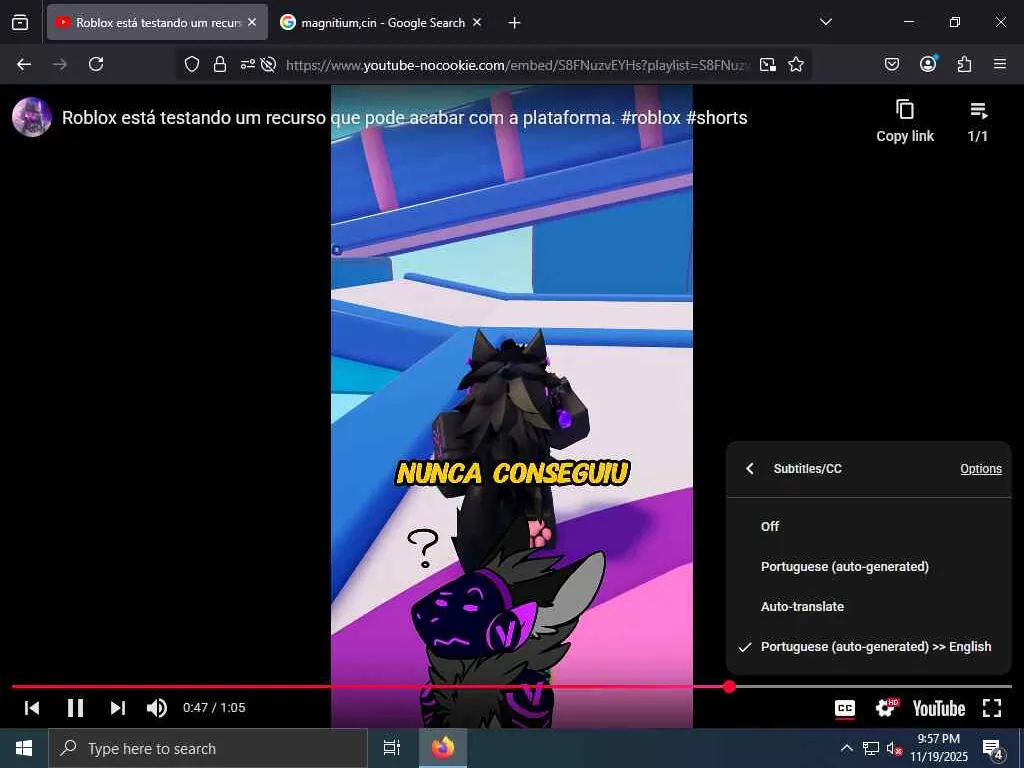Click the autoplay blocked icon
The width and height of the screenshot is (1024, 768).
(268, 64)
